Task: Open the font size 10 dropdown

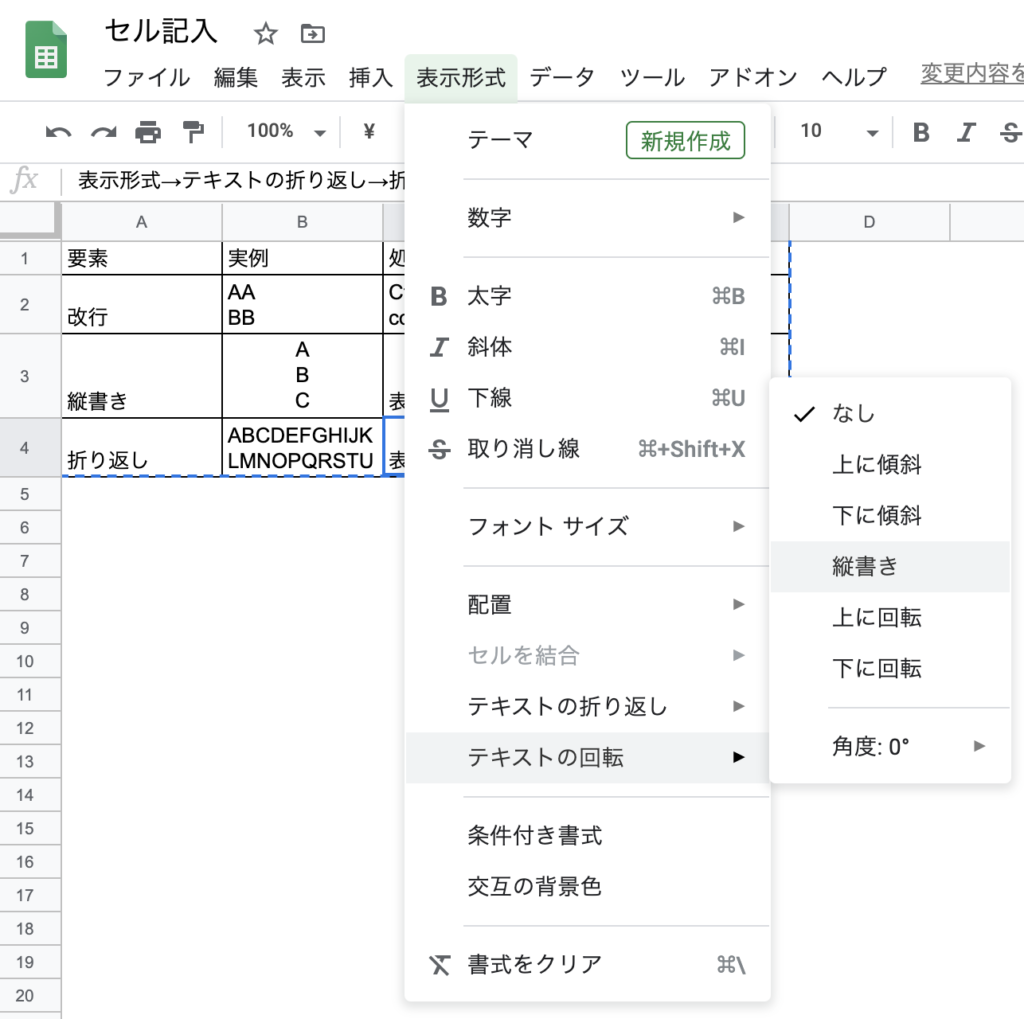Action: tap(839, 131)
